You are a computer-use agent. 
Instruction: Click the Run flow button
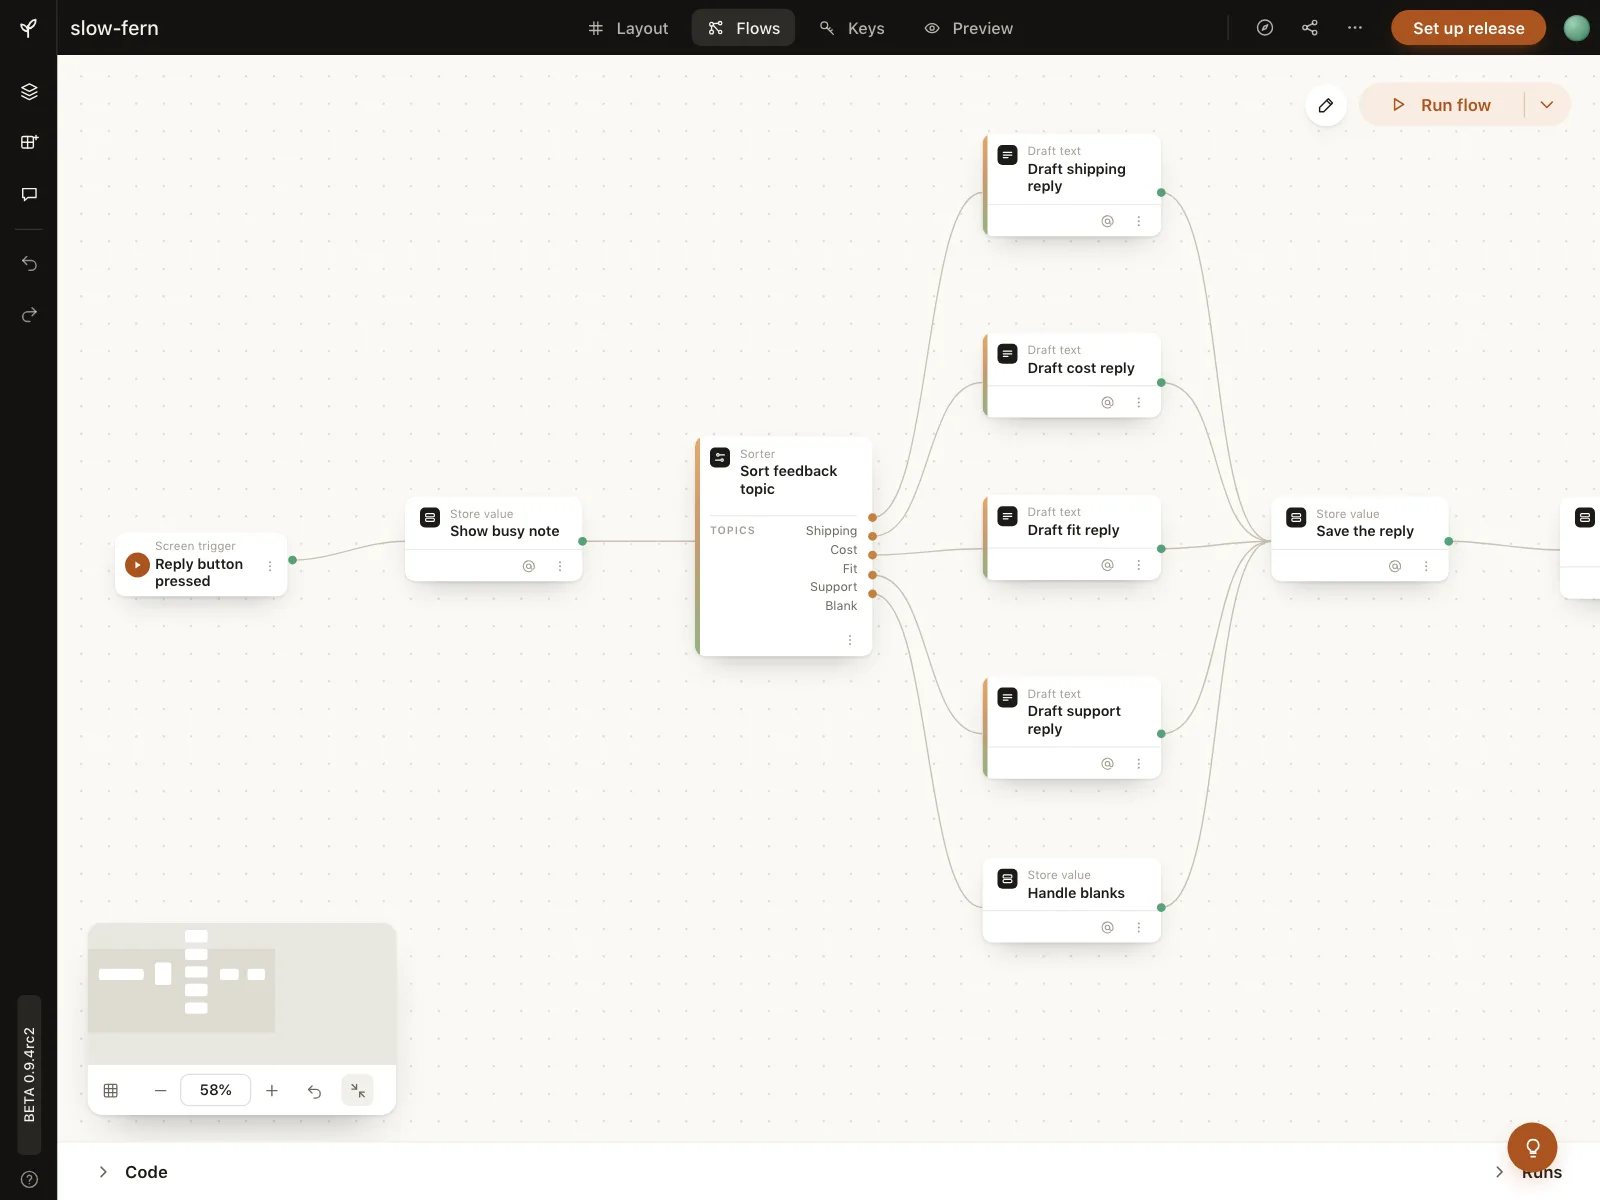1442,105
